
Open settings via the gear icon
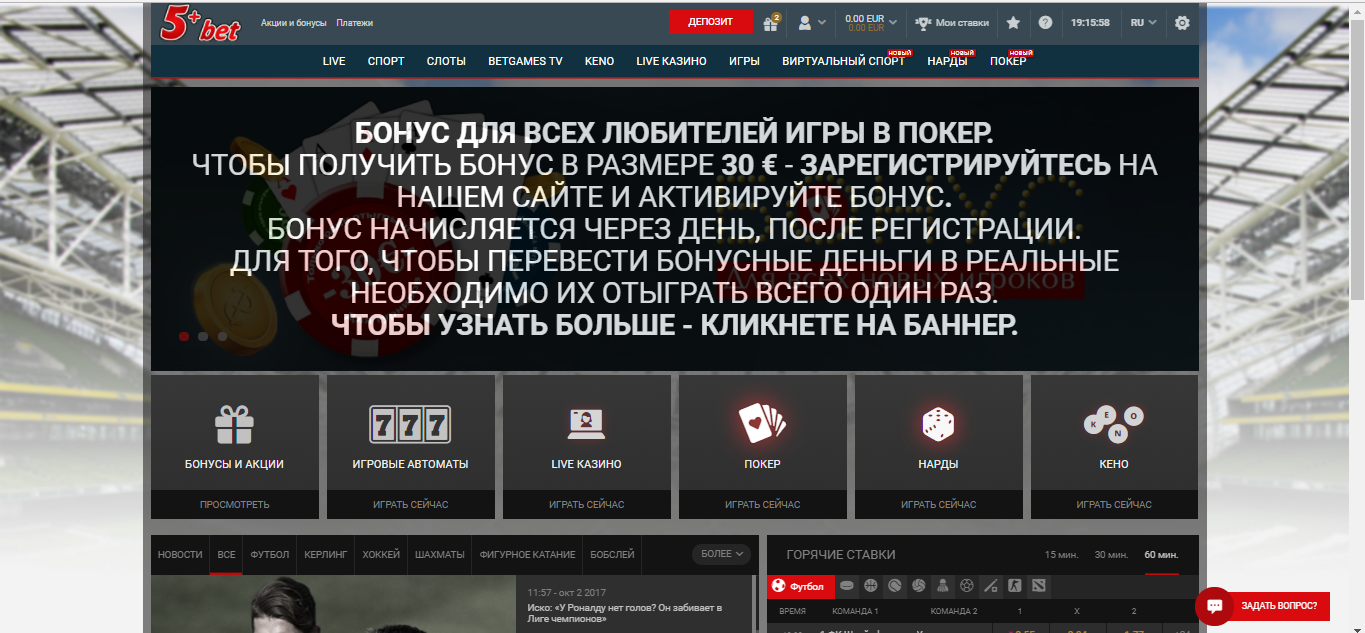[x=1181, y=21]
